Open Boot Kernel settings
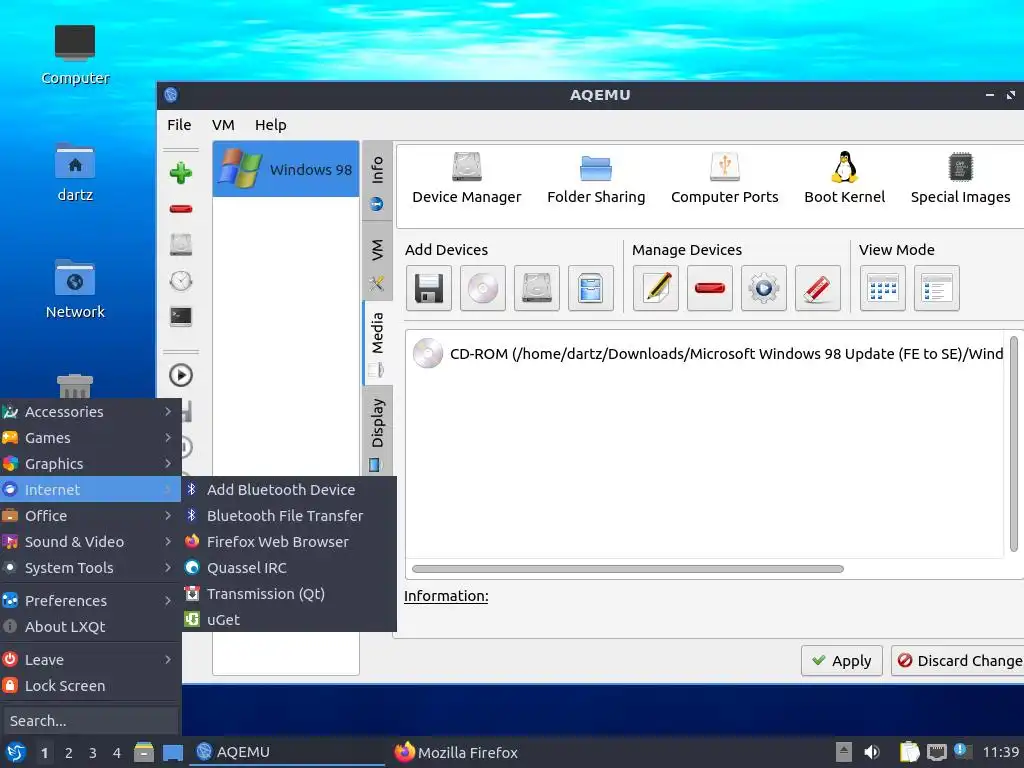Image resolution: width=1024 pixels, height=768 pixels. (844, 179)
